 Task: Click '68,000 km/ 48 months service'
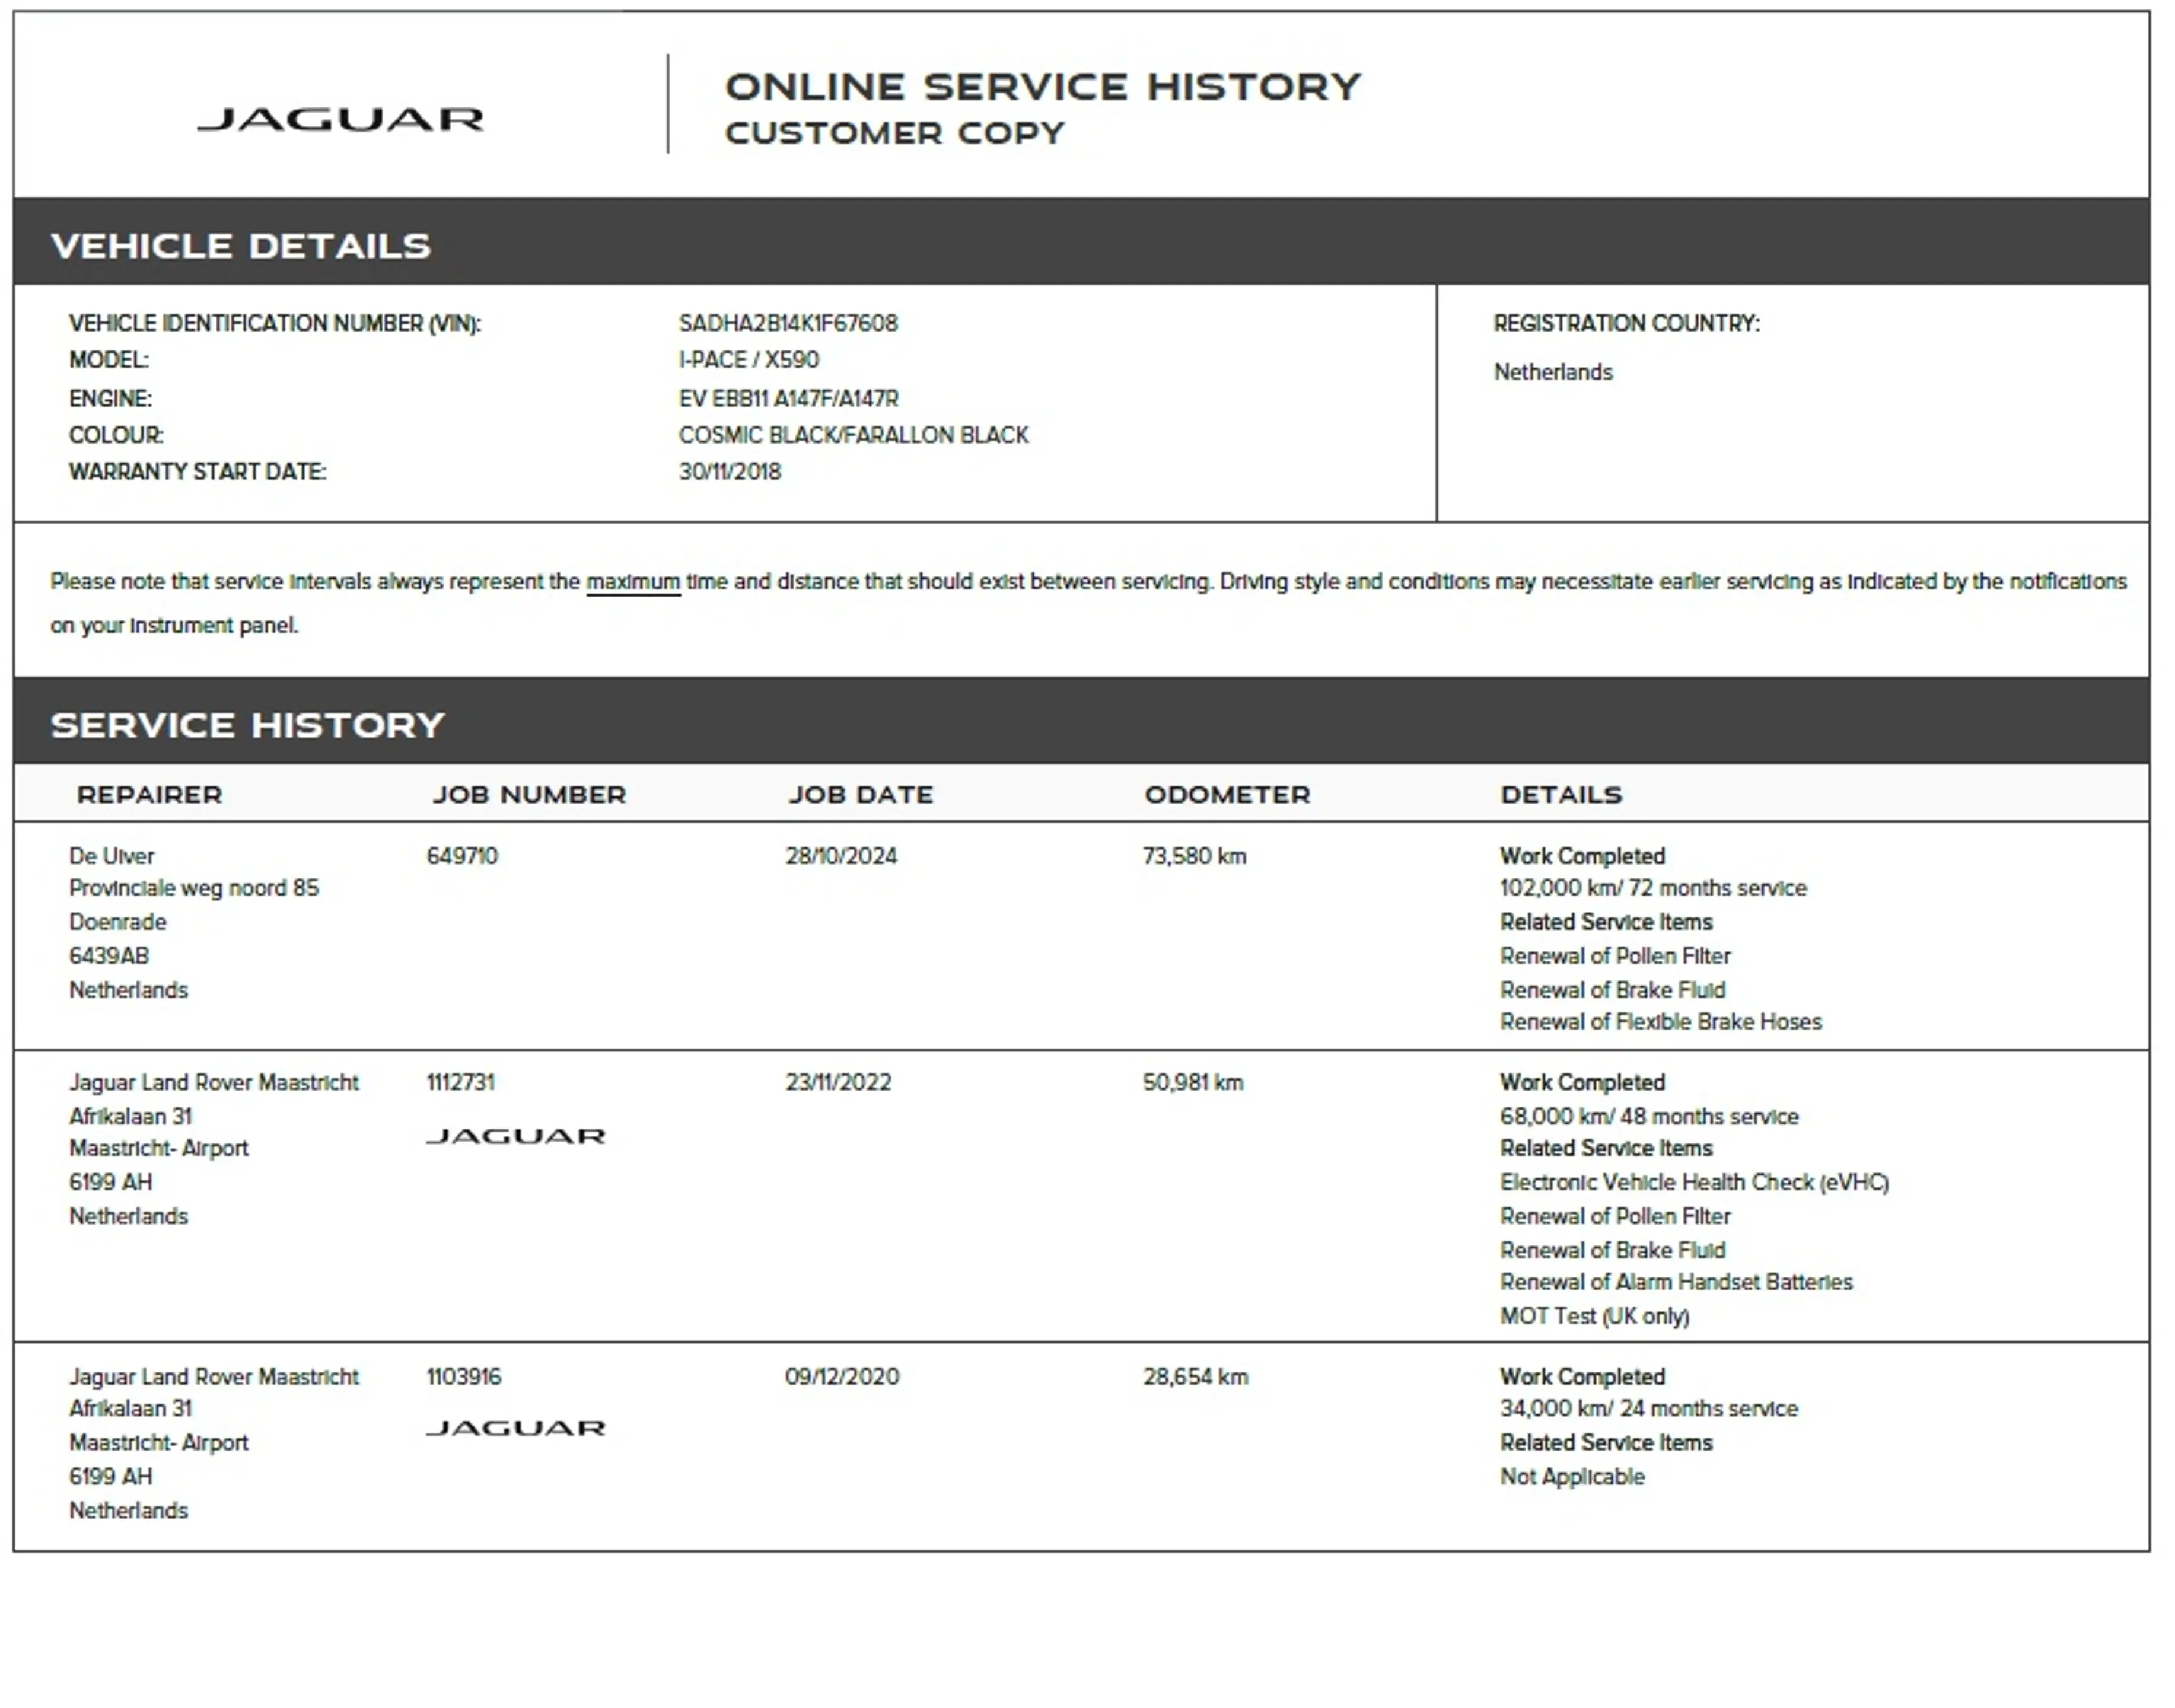point(1649,1116)
